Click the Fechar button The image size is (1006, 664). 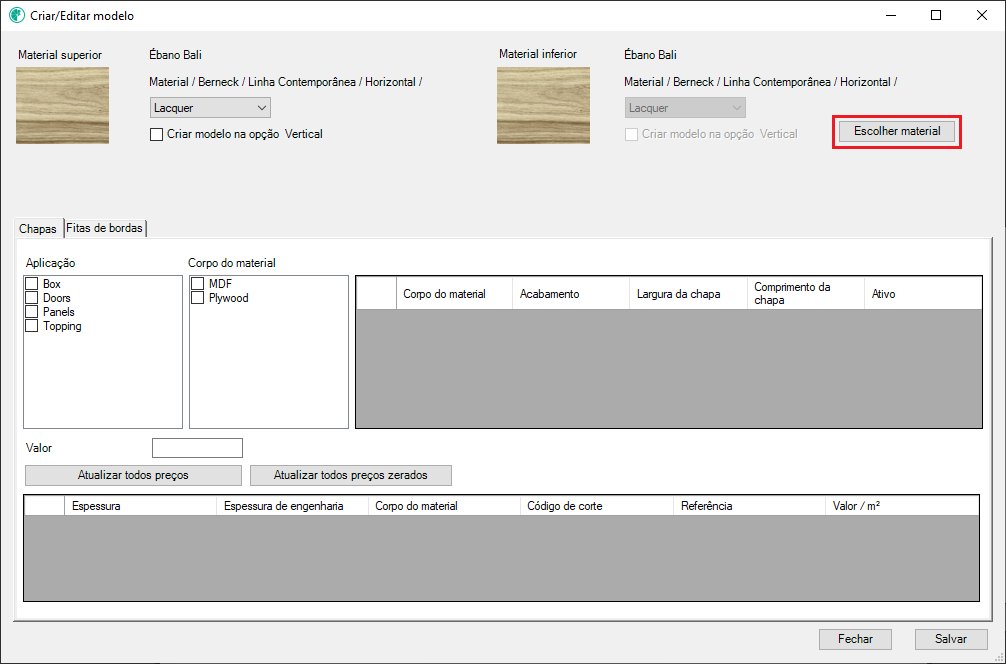click(x=855, y=639)
